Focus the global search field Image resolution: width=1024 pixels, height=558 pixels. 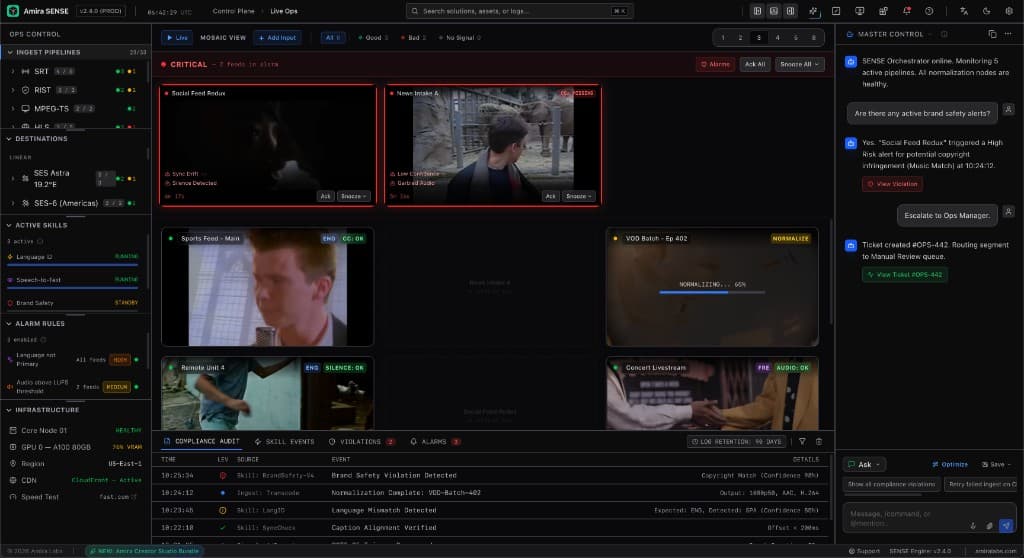click(x=519, y=11)
